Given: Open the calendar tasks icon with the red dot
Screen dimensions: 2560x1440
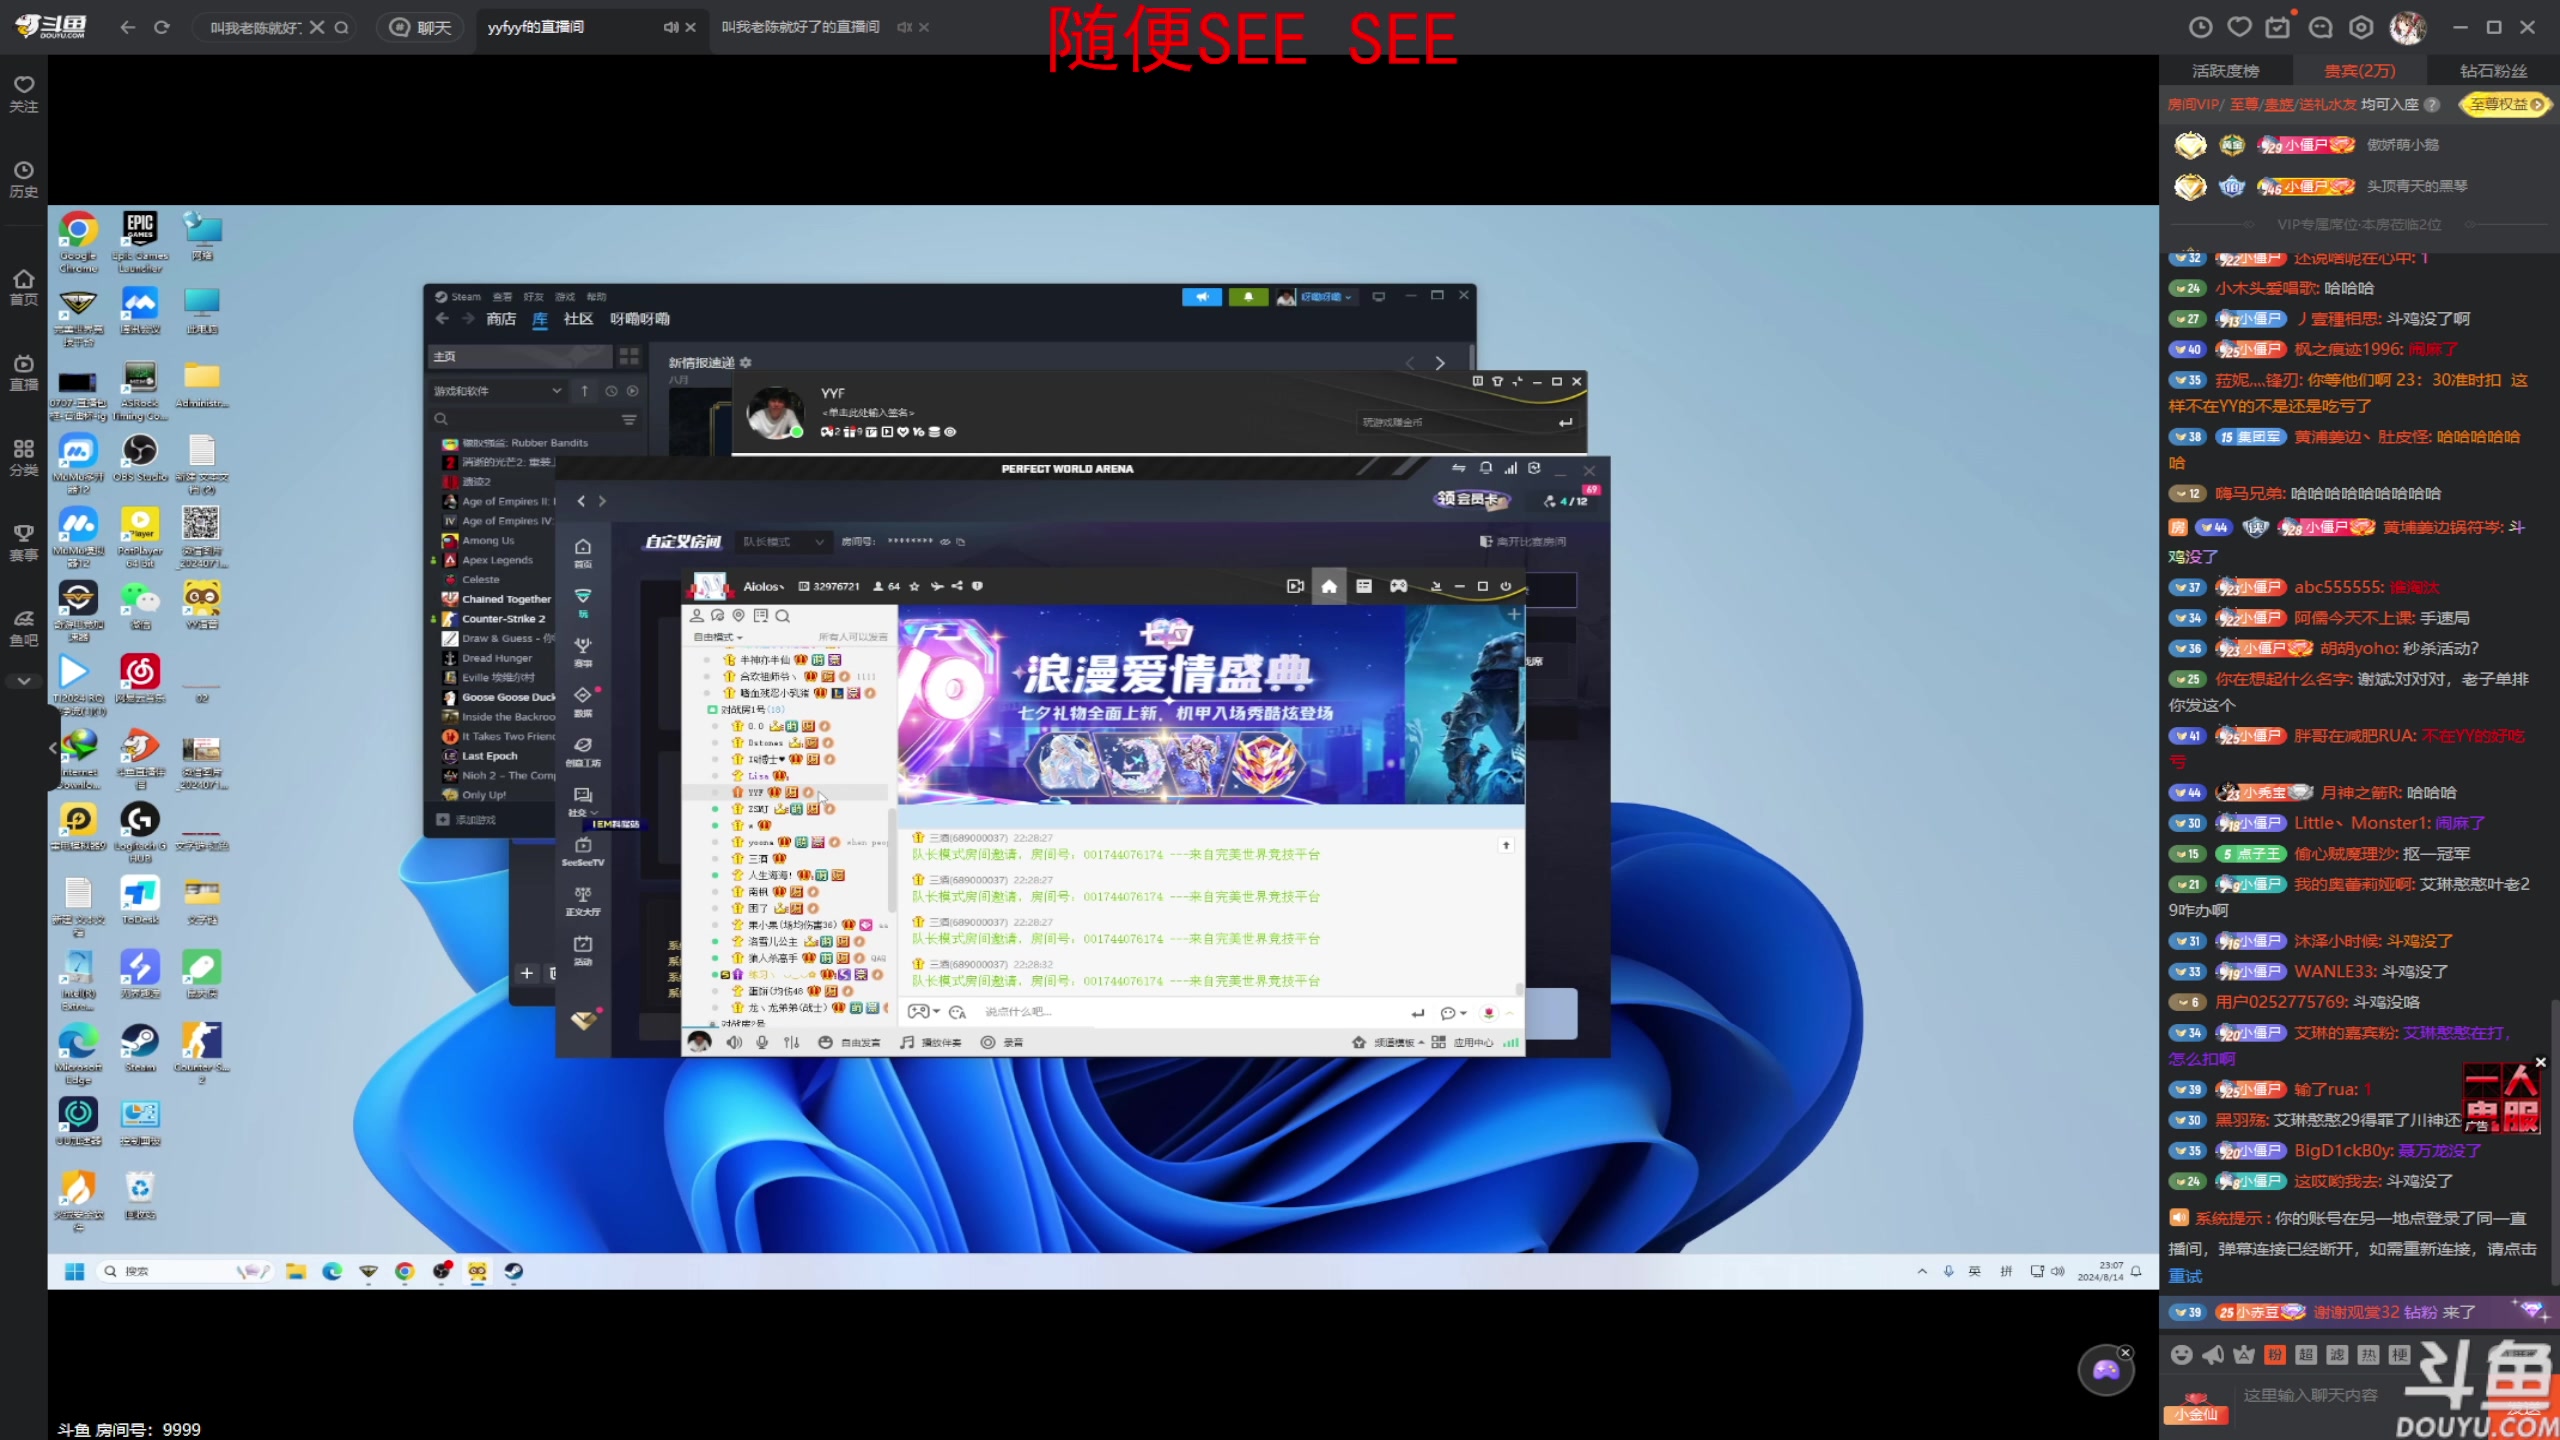Looking at the screenshot, I should pos(2278,26).
